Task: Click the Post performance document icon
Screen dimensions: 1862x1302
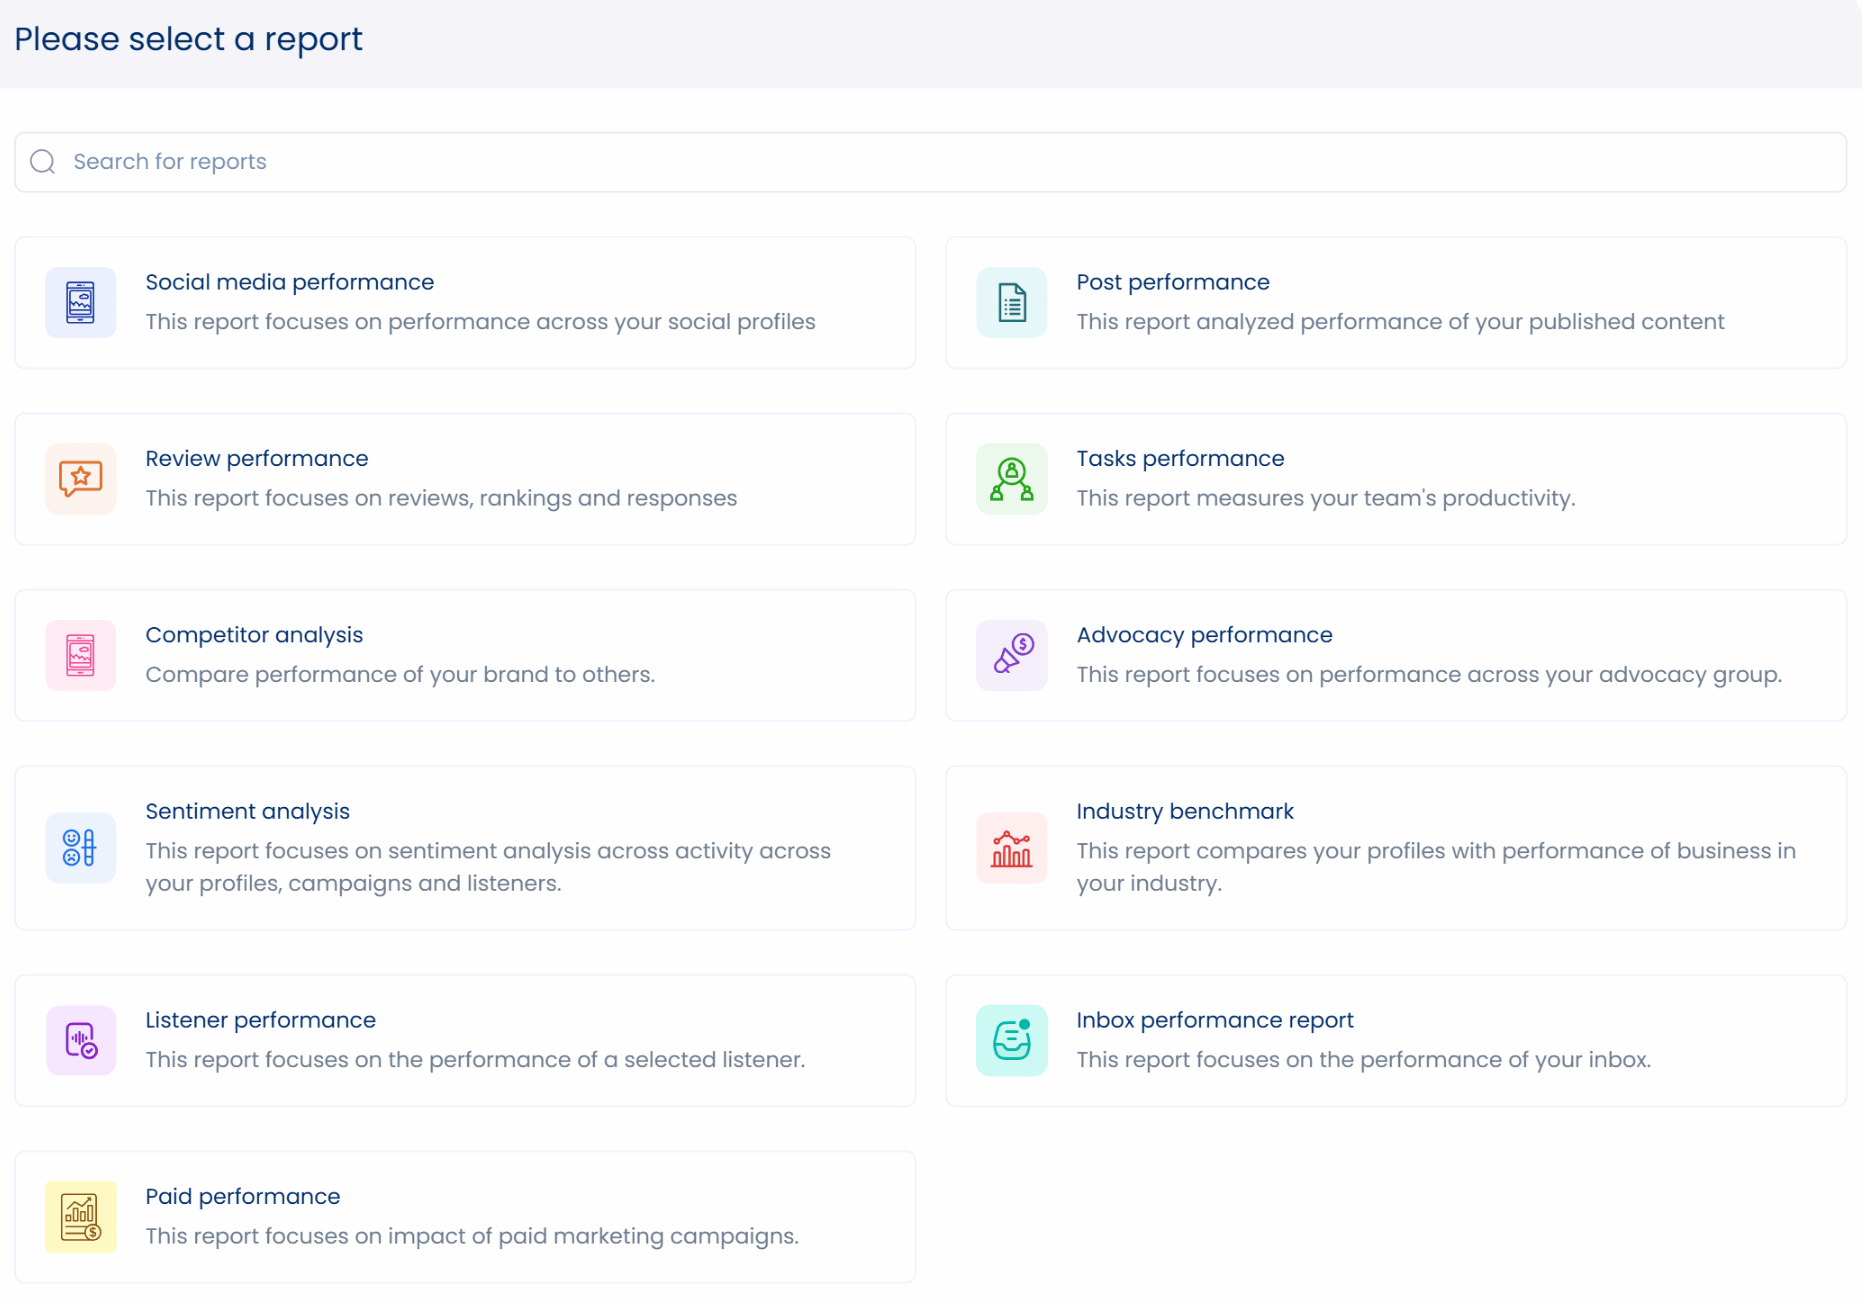Action: point(1011,302)
